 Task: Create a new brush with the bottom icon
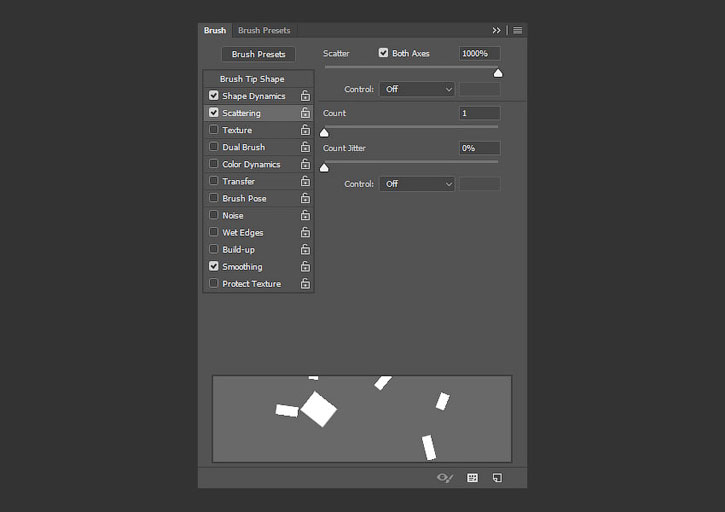click(x=497, y=478)
